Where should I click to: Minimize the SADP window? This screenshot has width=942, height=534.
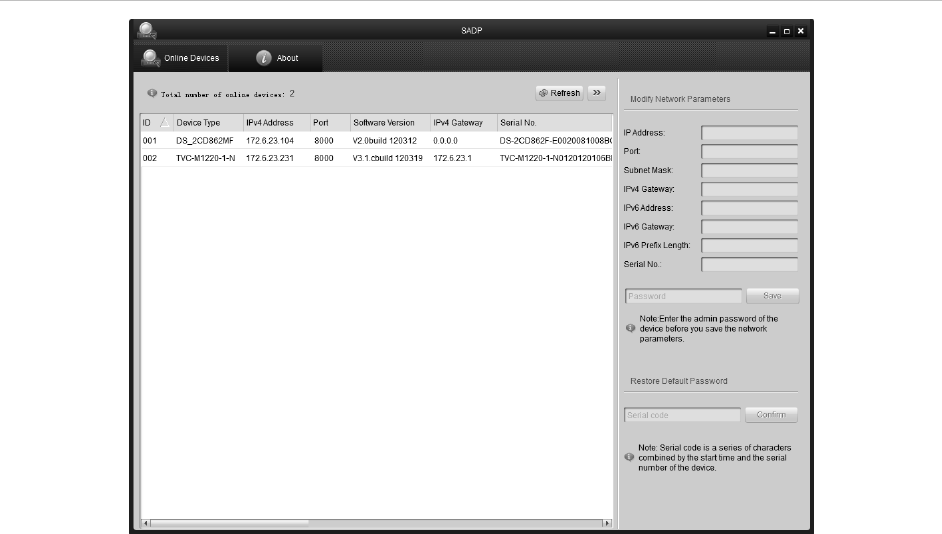click(x=773, y=31)
